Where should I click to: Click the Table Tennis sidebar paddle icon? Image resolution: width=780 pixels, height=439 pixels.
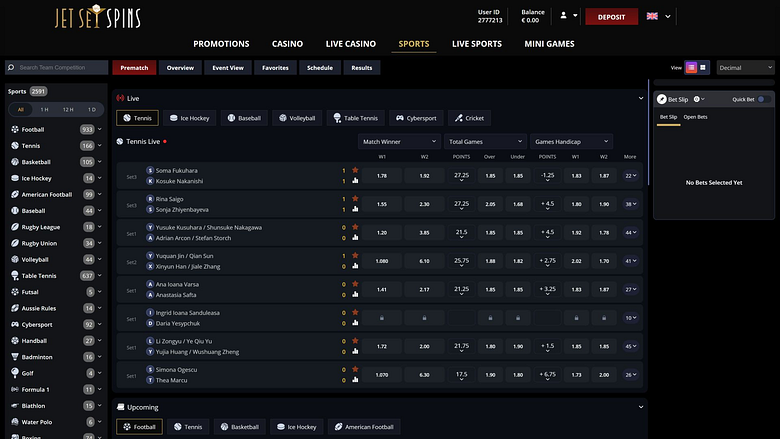tap(15, 275)
